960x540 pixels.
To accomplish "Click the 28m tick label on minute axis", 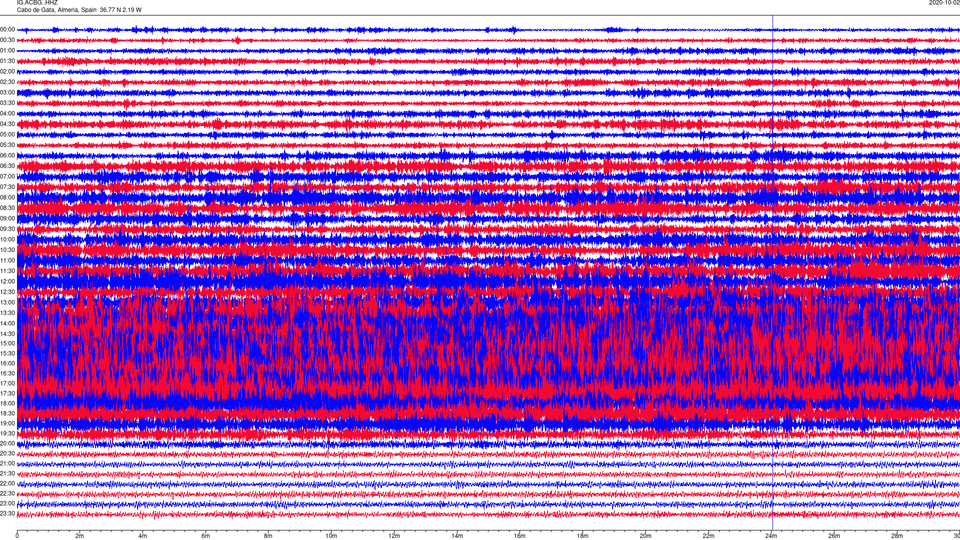I will pyautogui.click(x=897, y=536).
